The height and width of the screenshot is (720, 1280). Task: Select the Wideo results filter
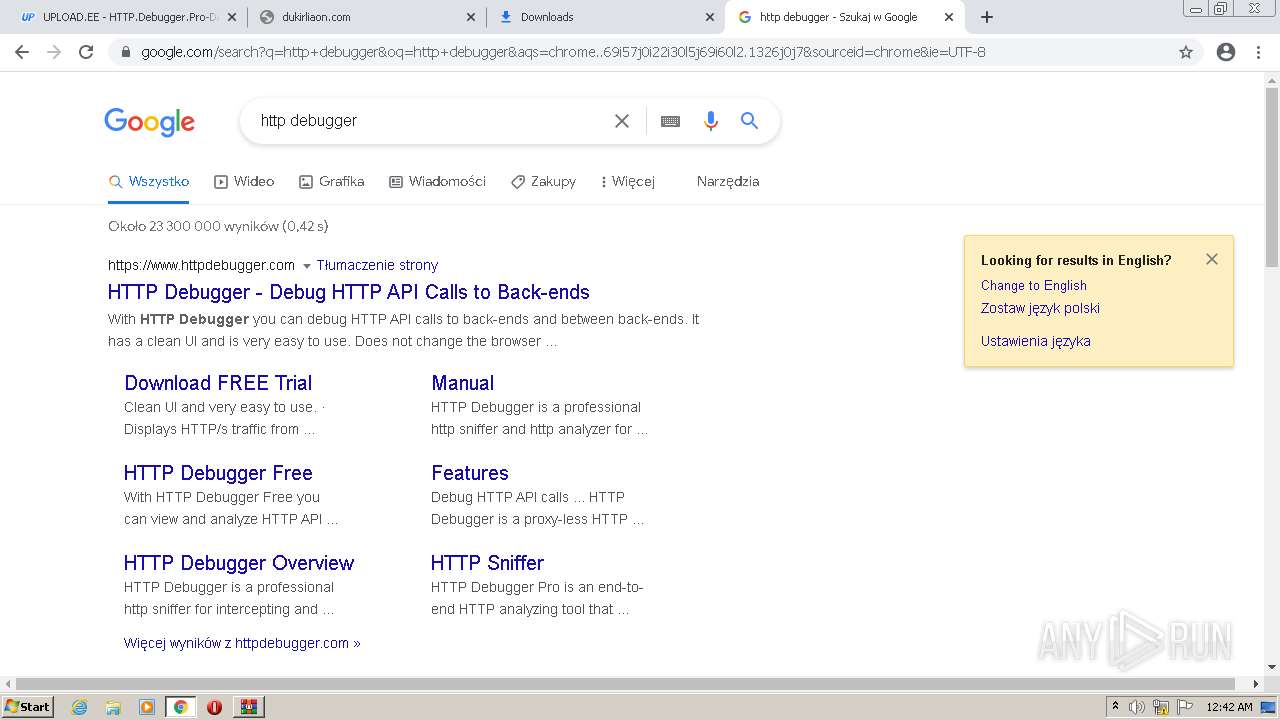[244, 182]
